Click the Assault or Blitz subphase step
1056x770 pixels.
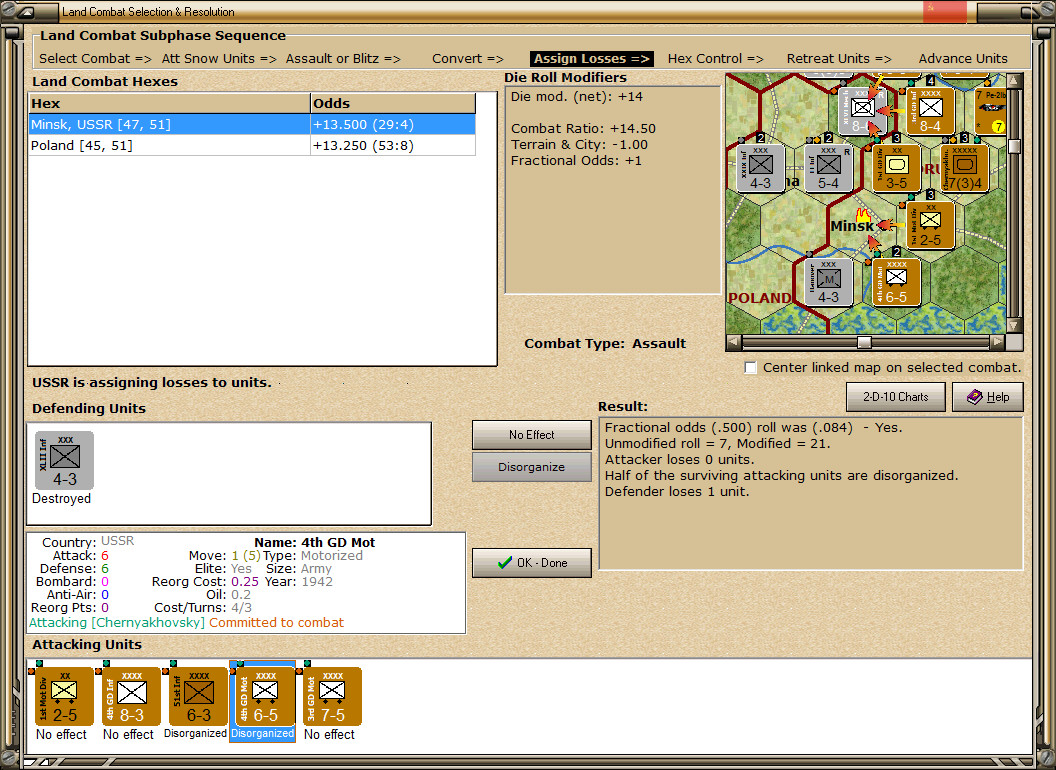[343, 59]
